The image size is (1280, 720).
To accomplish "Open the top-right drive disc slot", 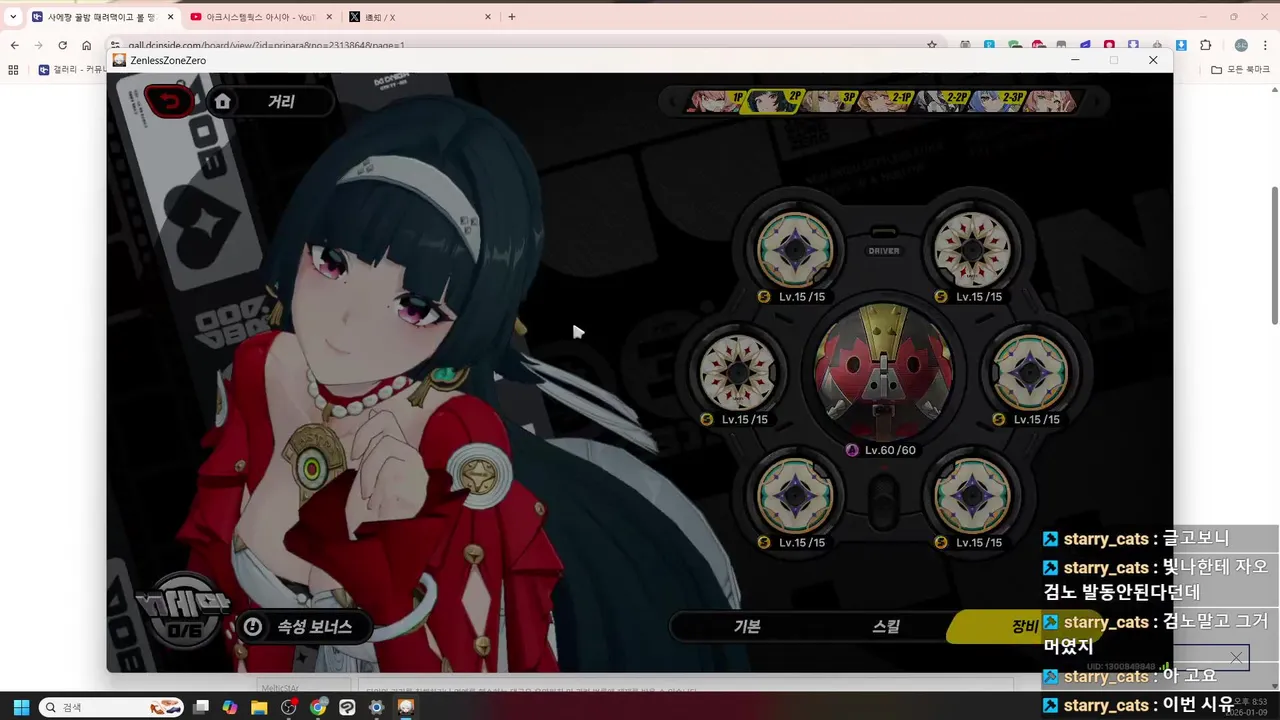I will pos(972,249).
